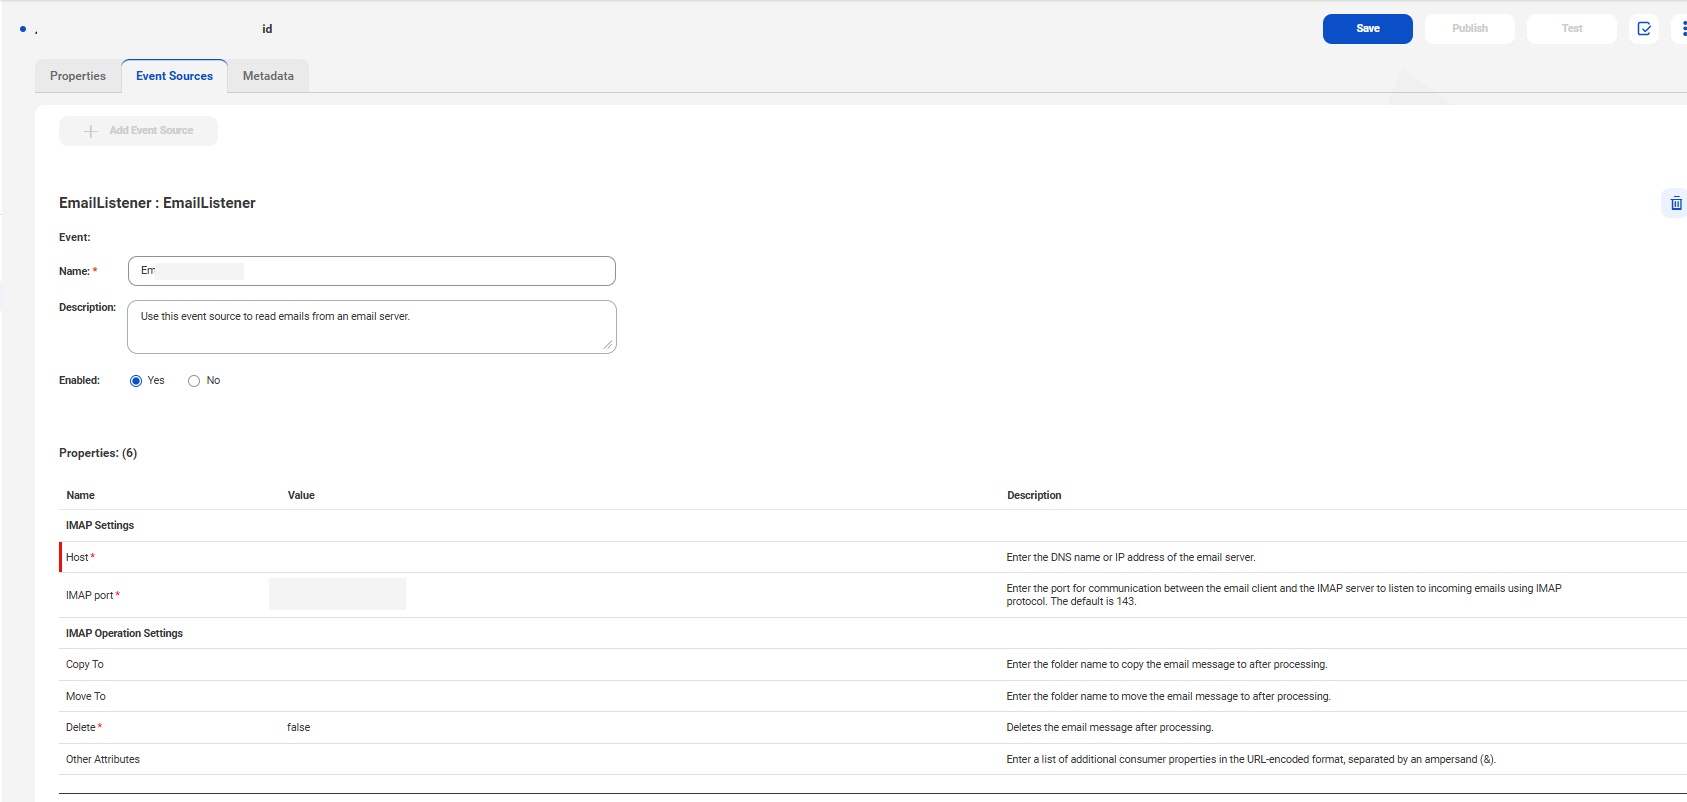Select the Event Sources tab

pyautogui.click(x=175, y=76)
